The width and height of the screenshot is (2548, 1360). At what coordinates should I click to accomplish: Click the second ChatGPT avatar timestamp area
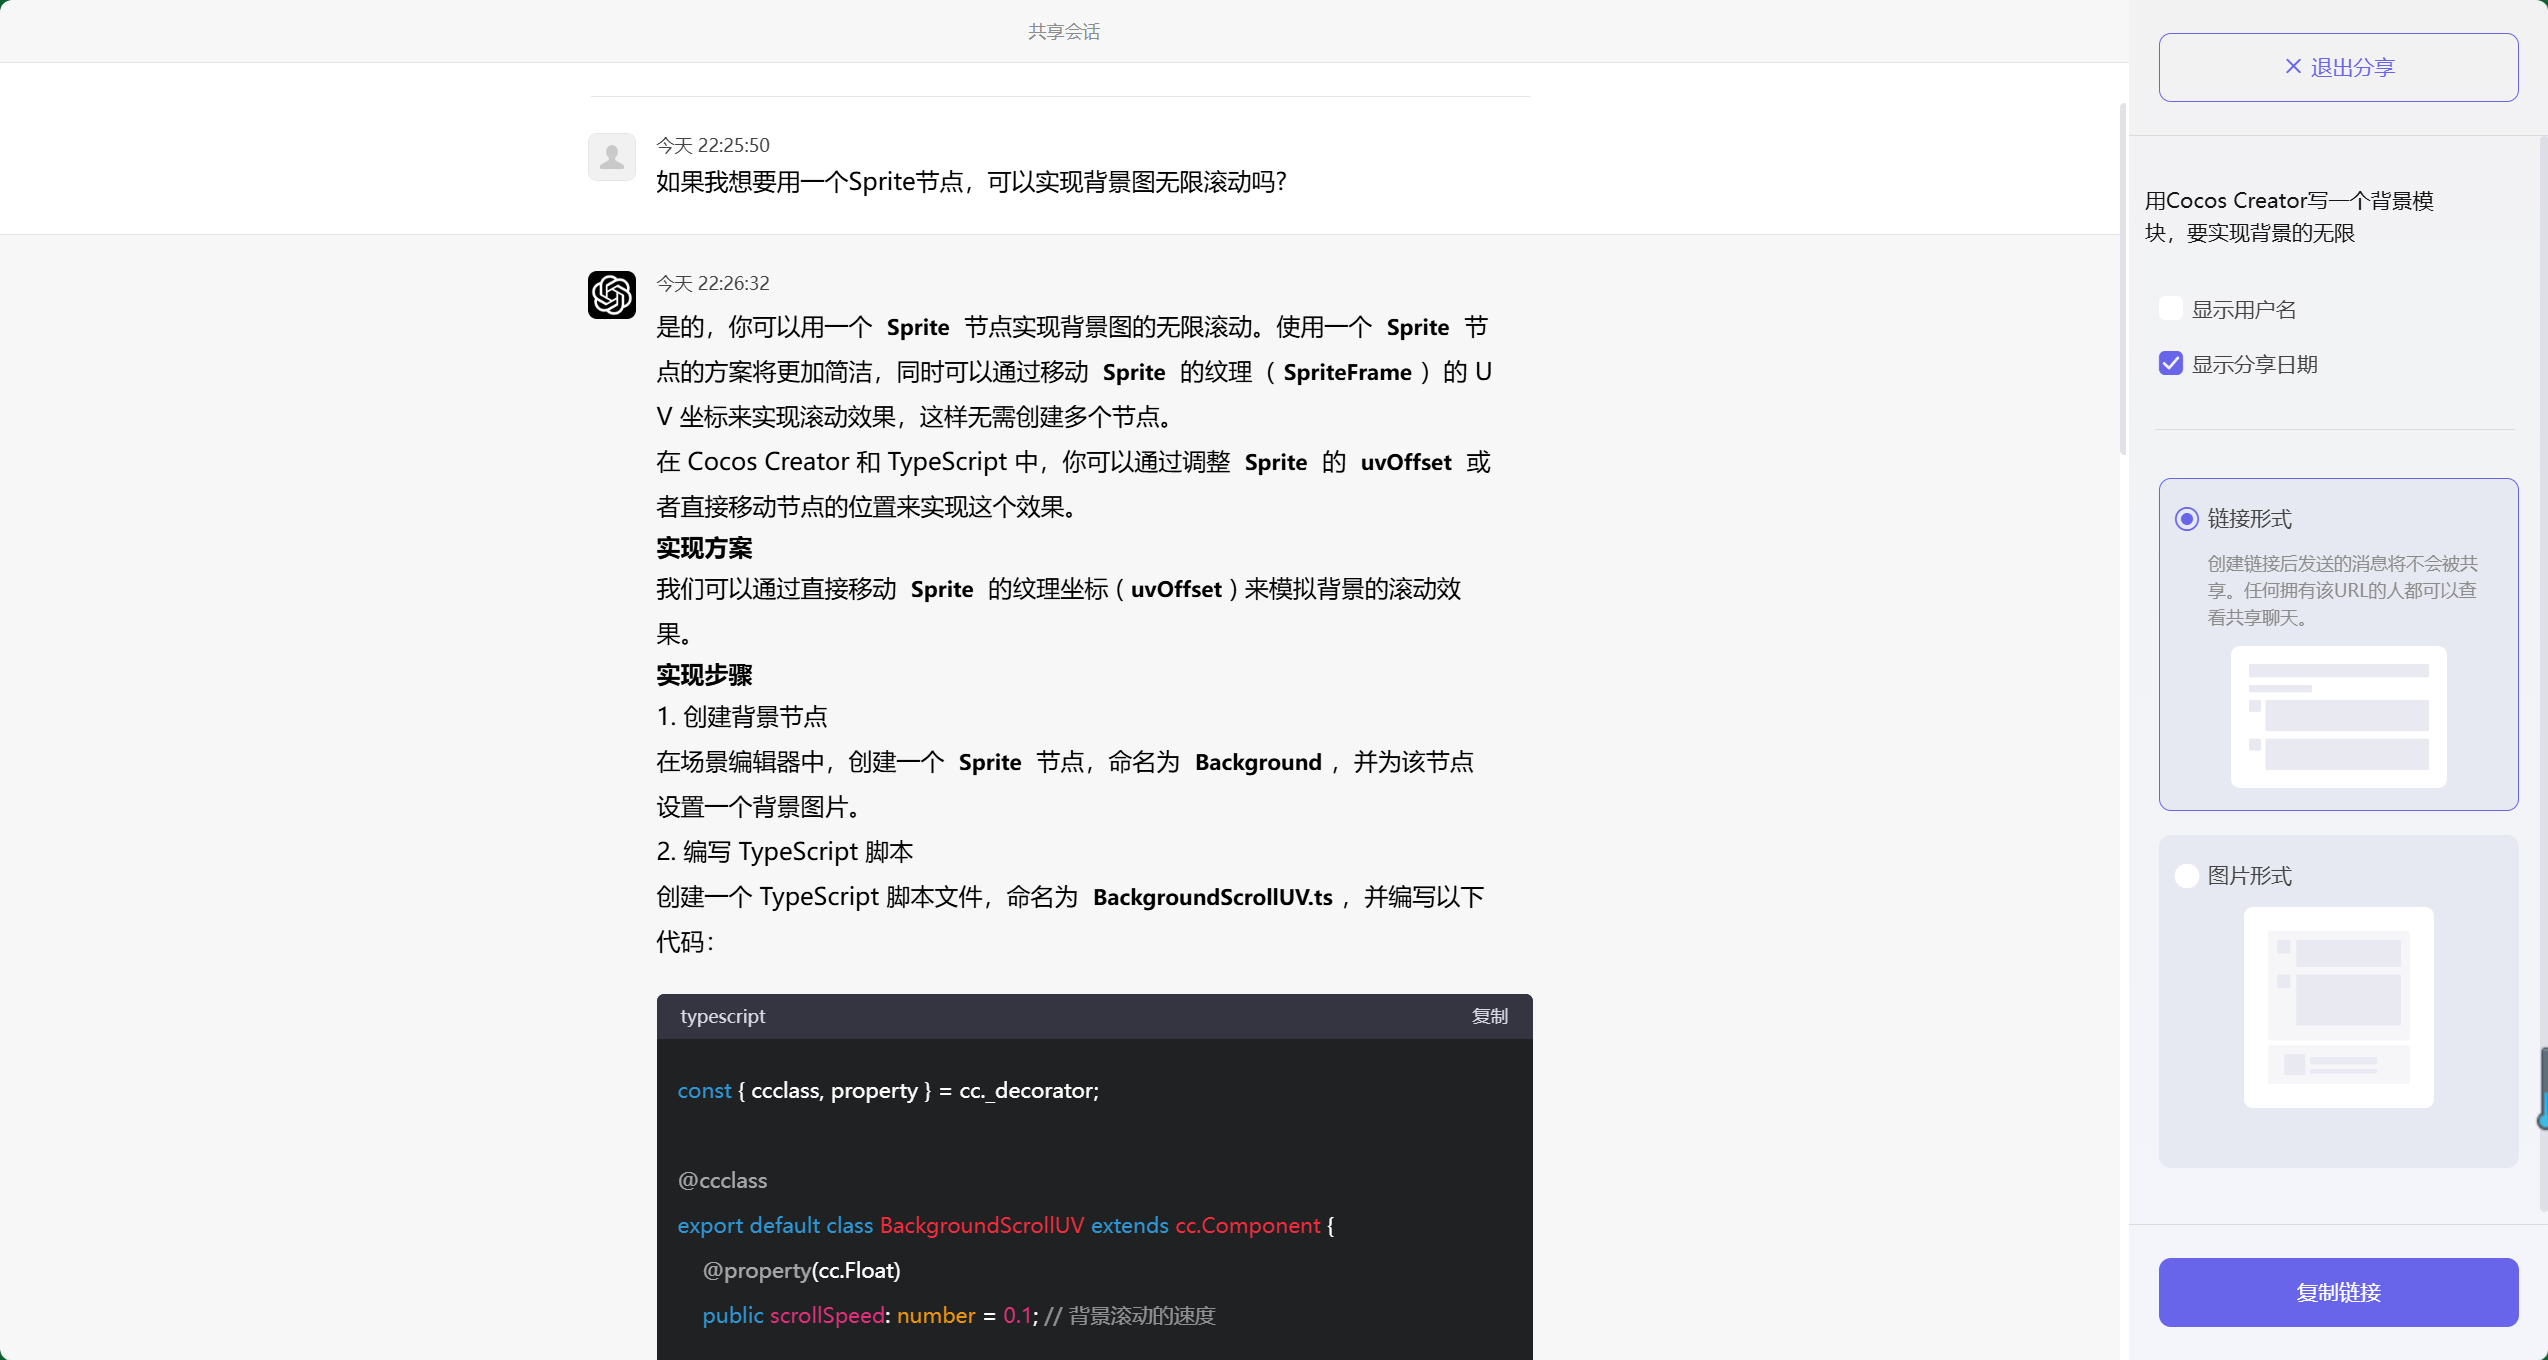[x=712, y=283]
